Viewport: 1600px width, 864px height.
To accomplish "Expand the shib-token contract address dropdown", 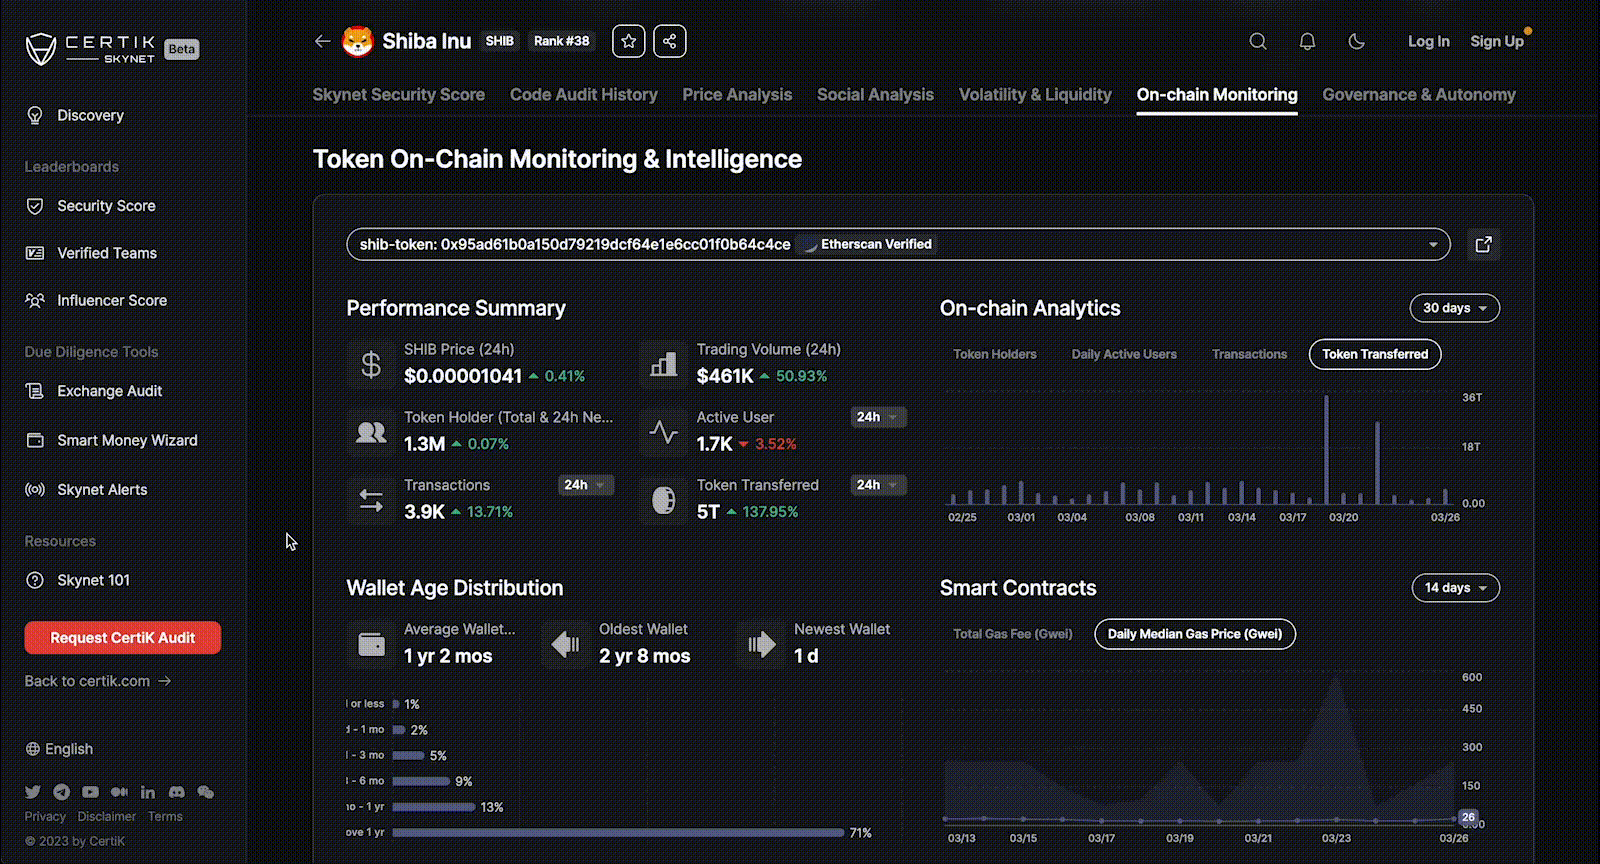I will (898, 244).
